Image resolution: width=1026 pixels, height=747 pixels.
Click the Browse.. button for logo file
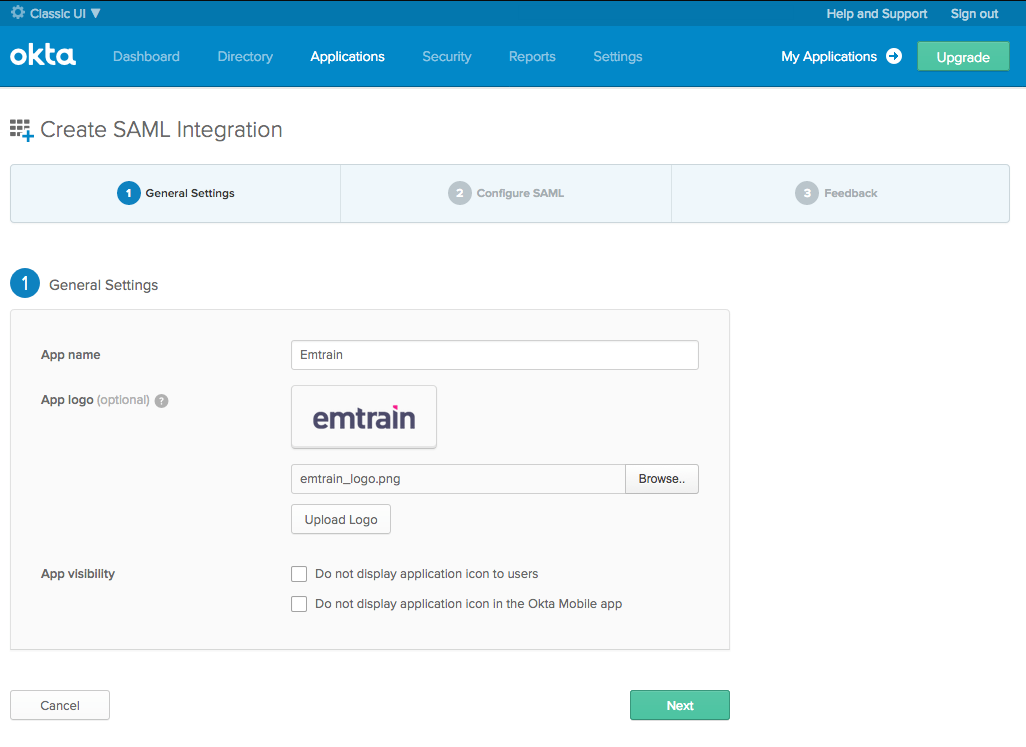[661, 479]
